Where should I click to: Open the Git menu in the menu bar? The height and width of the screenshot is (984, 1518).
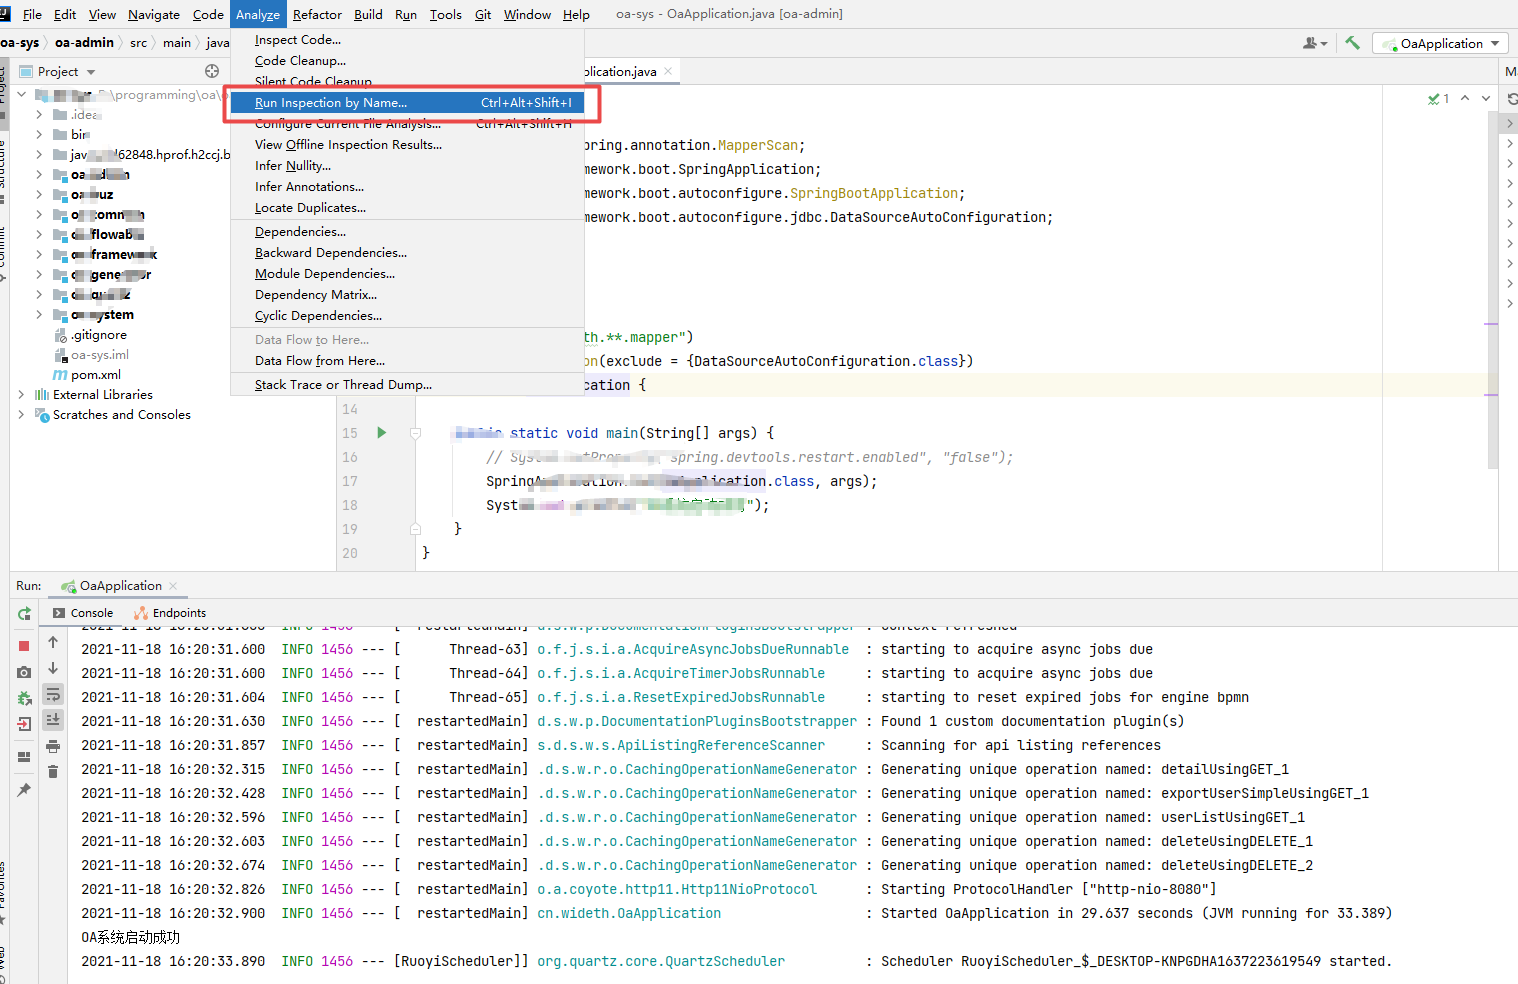coord(483,14)
